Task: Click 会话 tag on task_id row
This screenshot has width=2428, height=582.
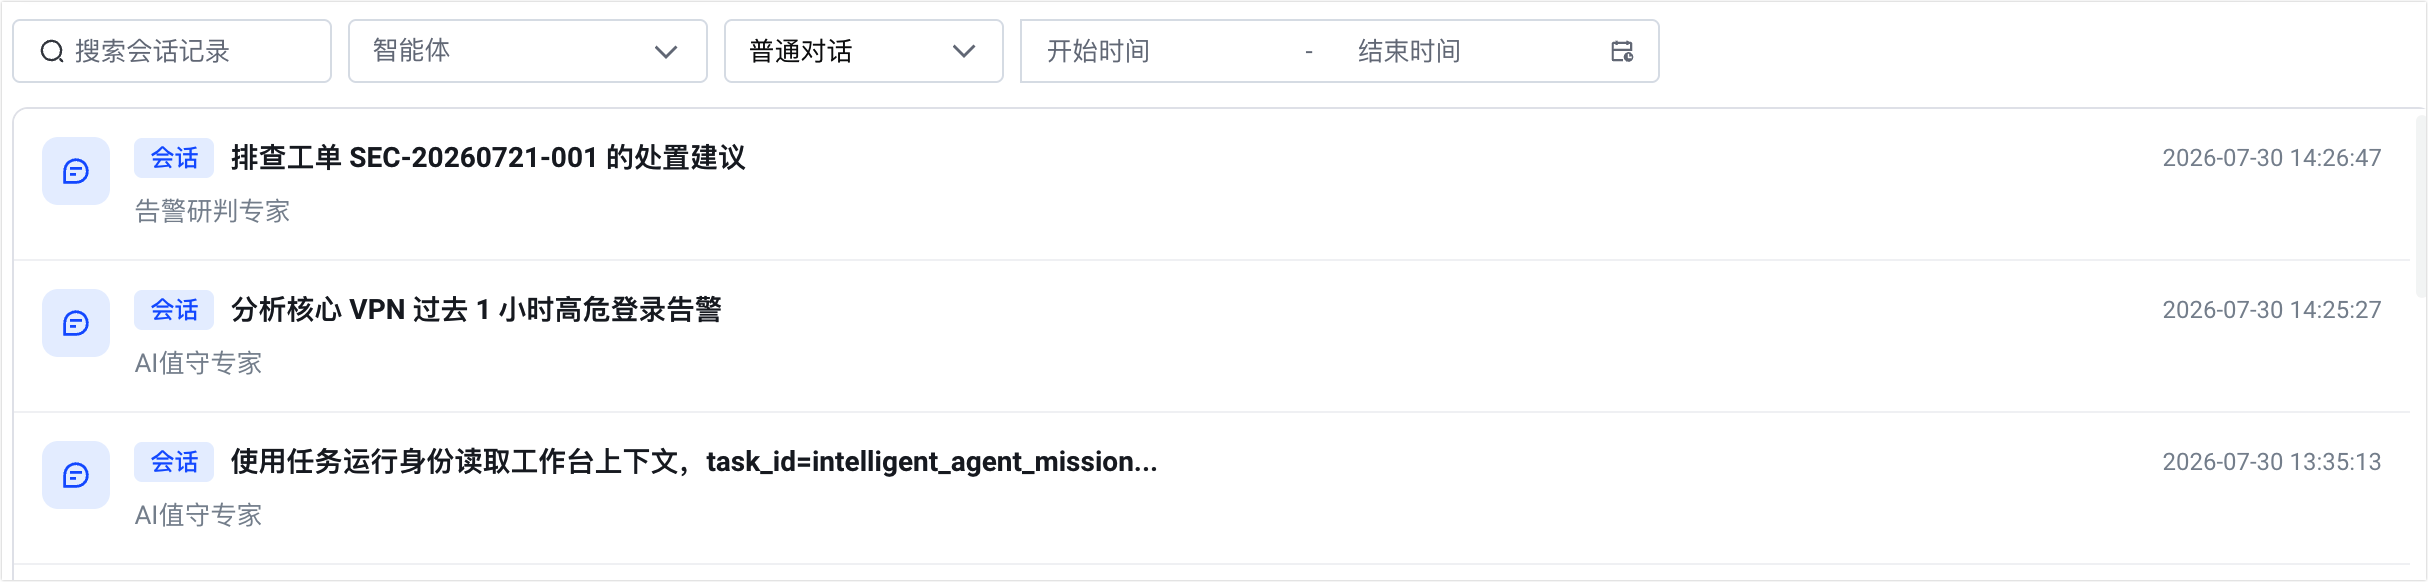Action: 174,462
